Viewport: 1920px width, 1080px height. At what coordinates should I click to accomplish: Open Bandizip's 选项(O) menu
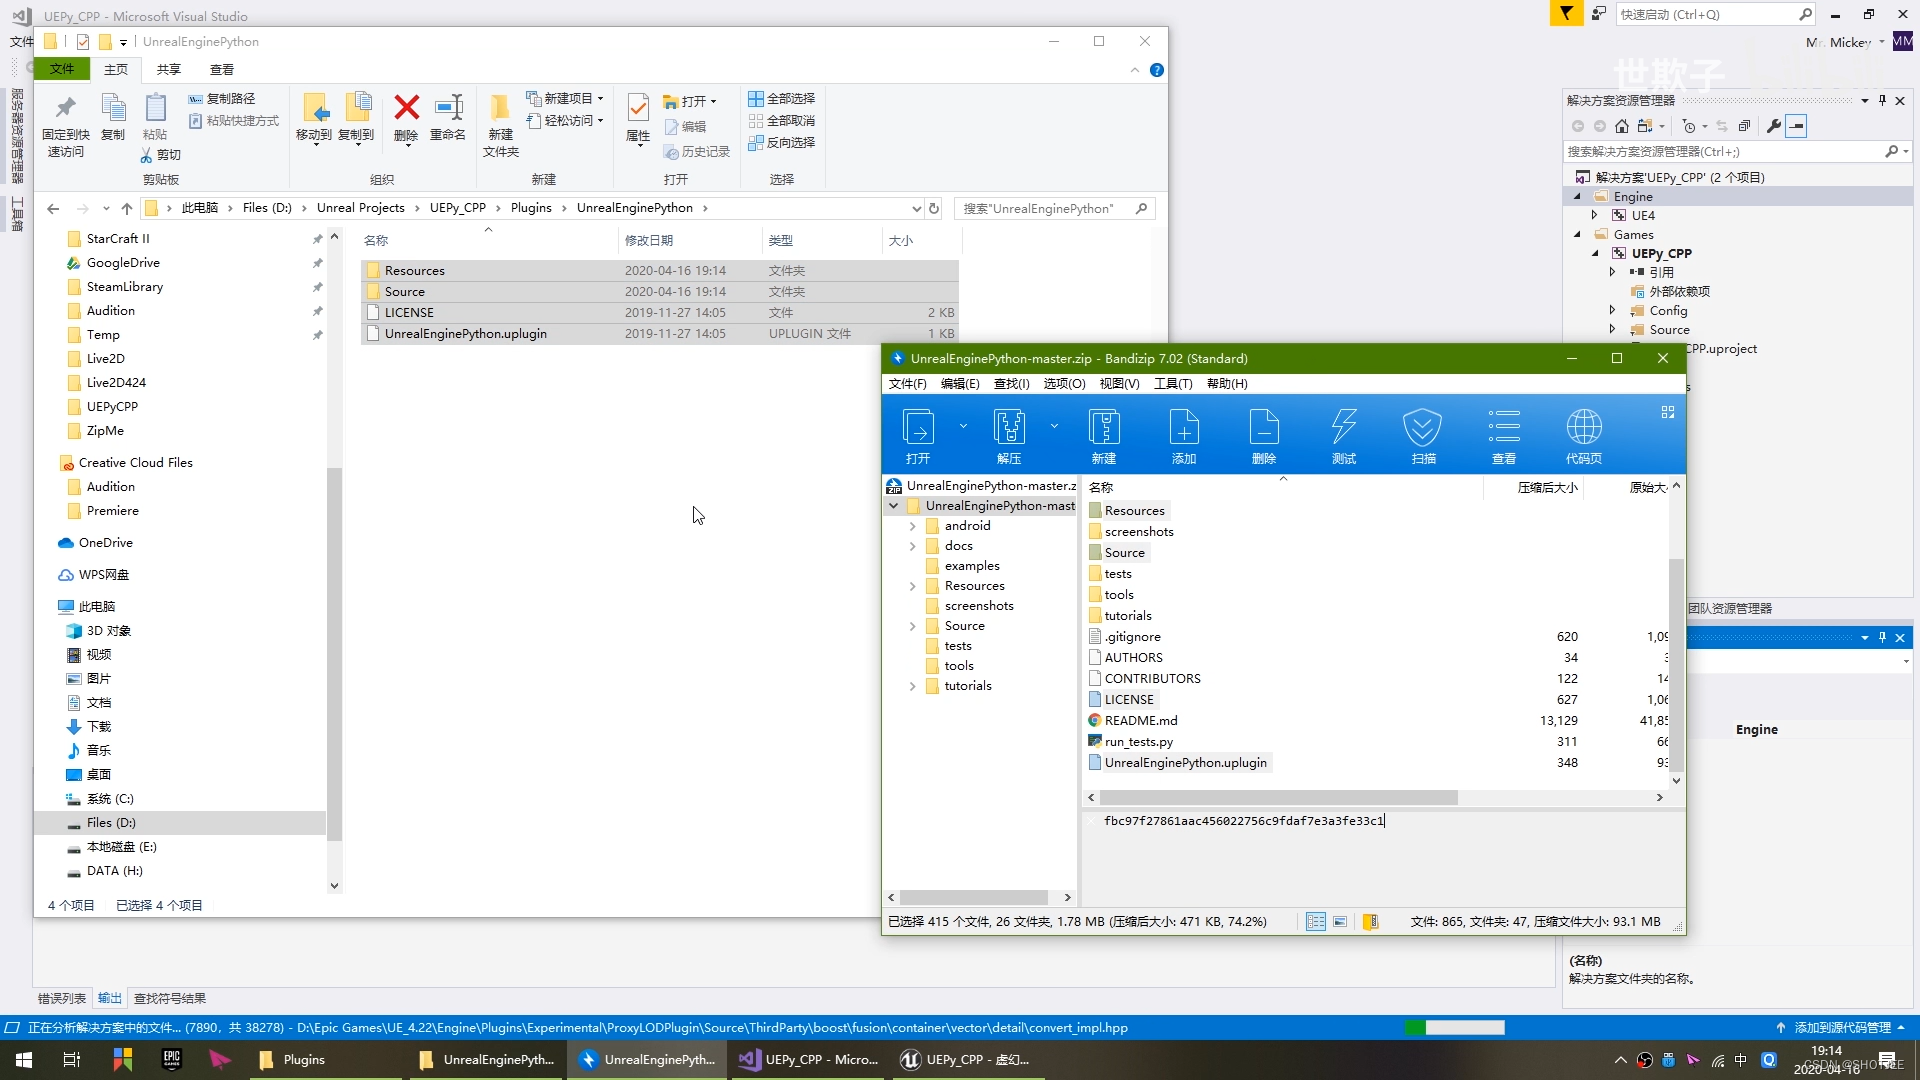[x=1064, y=384]
